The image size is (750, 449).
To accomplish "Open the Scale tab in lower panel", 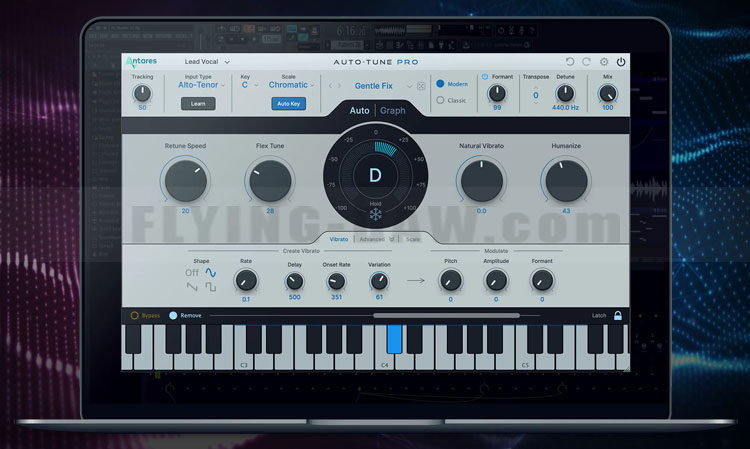I will 413,239.
